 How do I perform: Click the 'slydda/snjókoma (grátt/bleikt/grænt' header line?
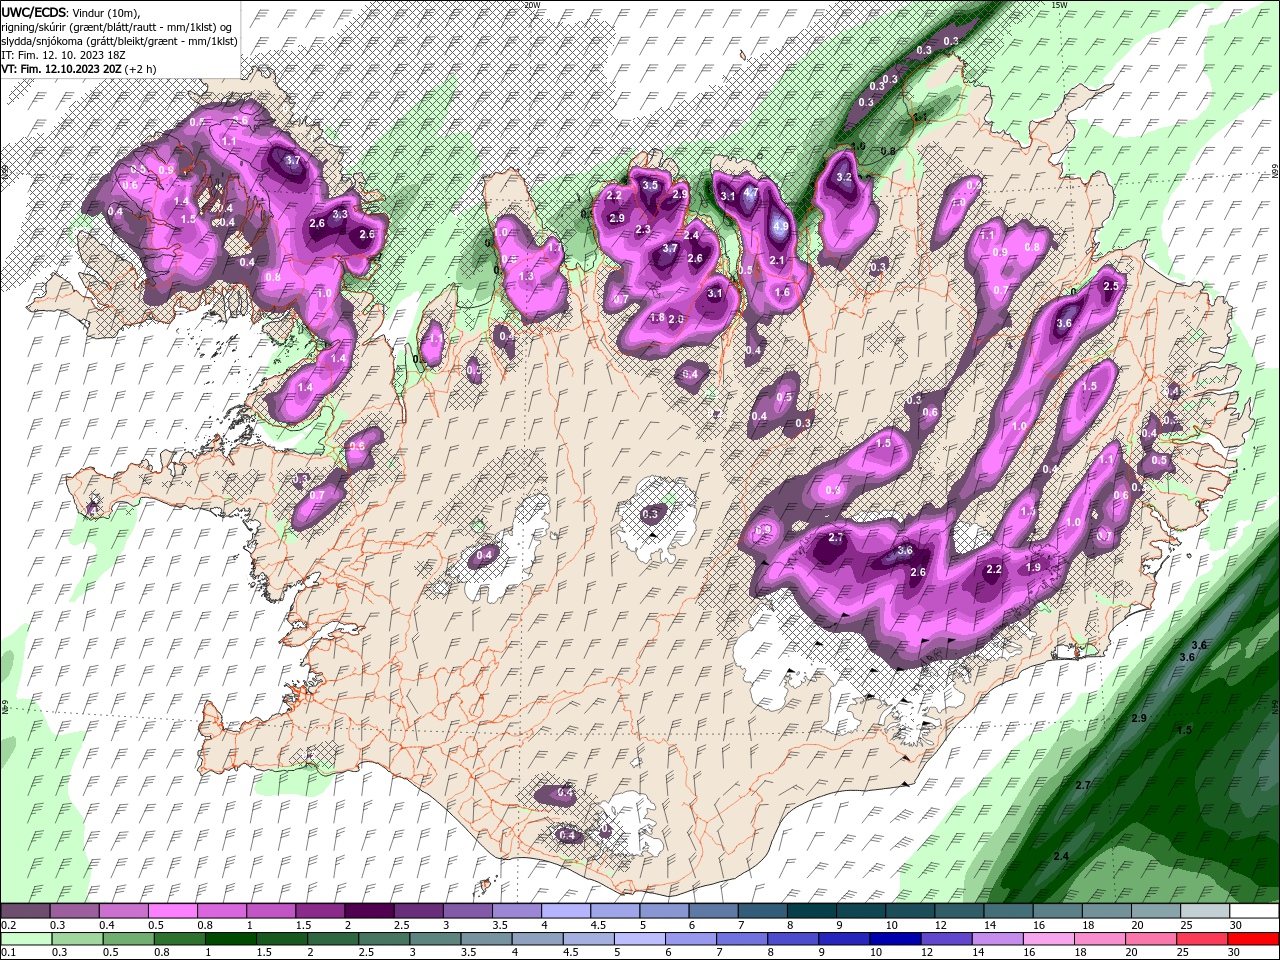(x=119, y=40)
